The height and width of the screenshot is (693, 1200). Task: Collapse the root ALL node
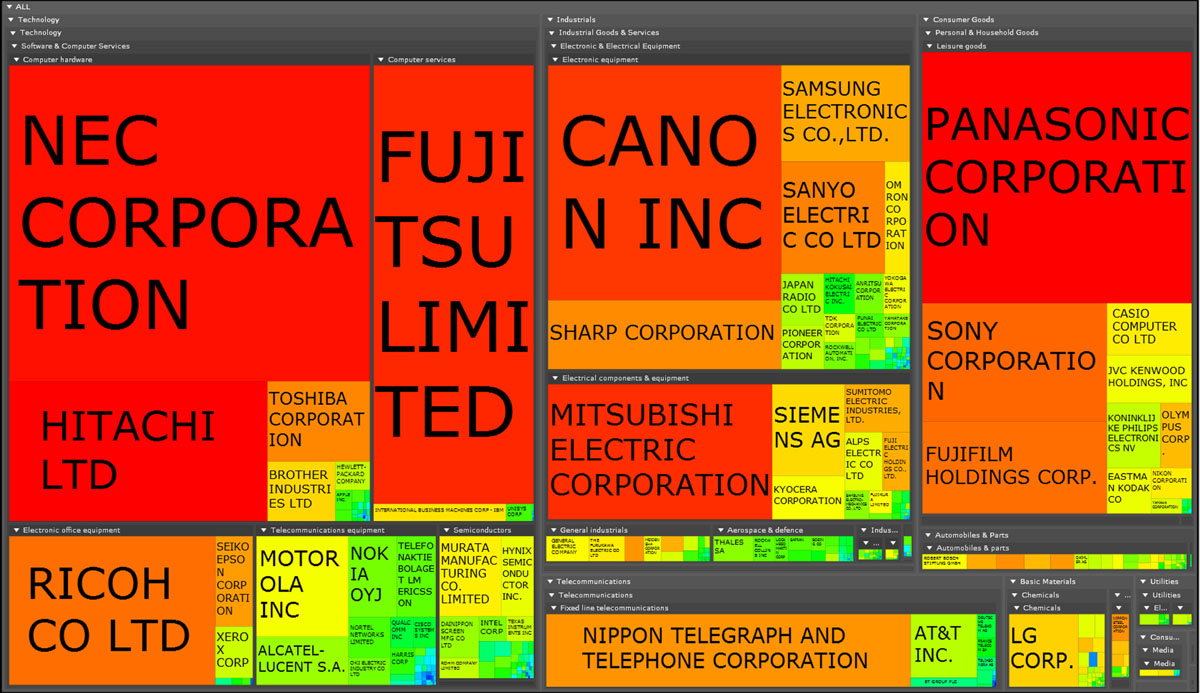pyautogui.click(x=9, y=7)
